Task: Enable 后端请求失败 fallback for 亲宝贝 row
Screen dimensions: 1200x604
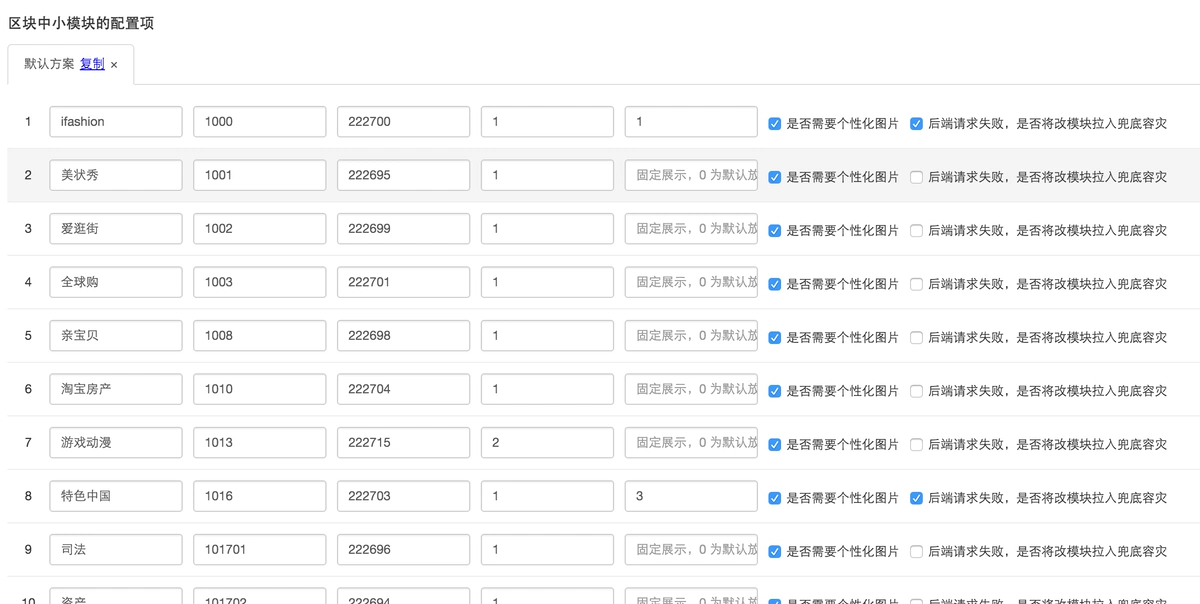Action: [x=916, y=338]
